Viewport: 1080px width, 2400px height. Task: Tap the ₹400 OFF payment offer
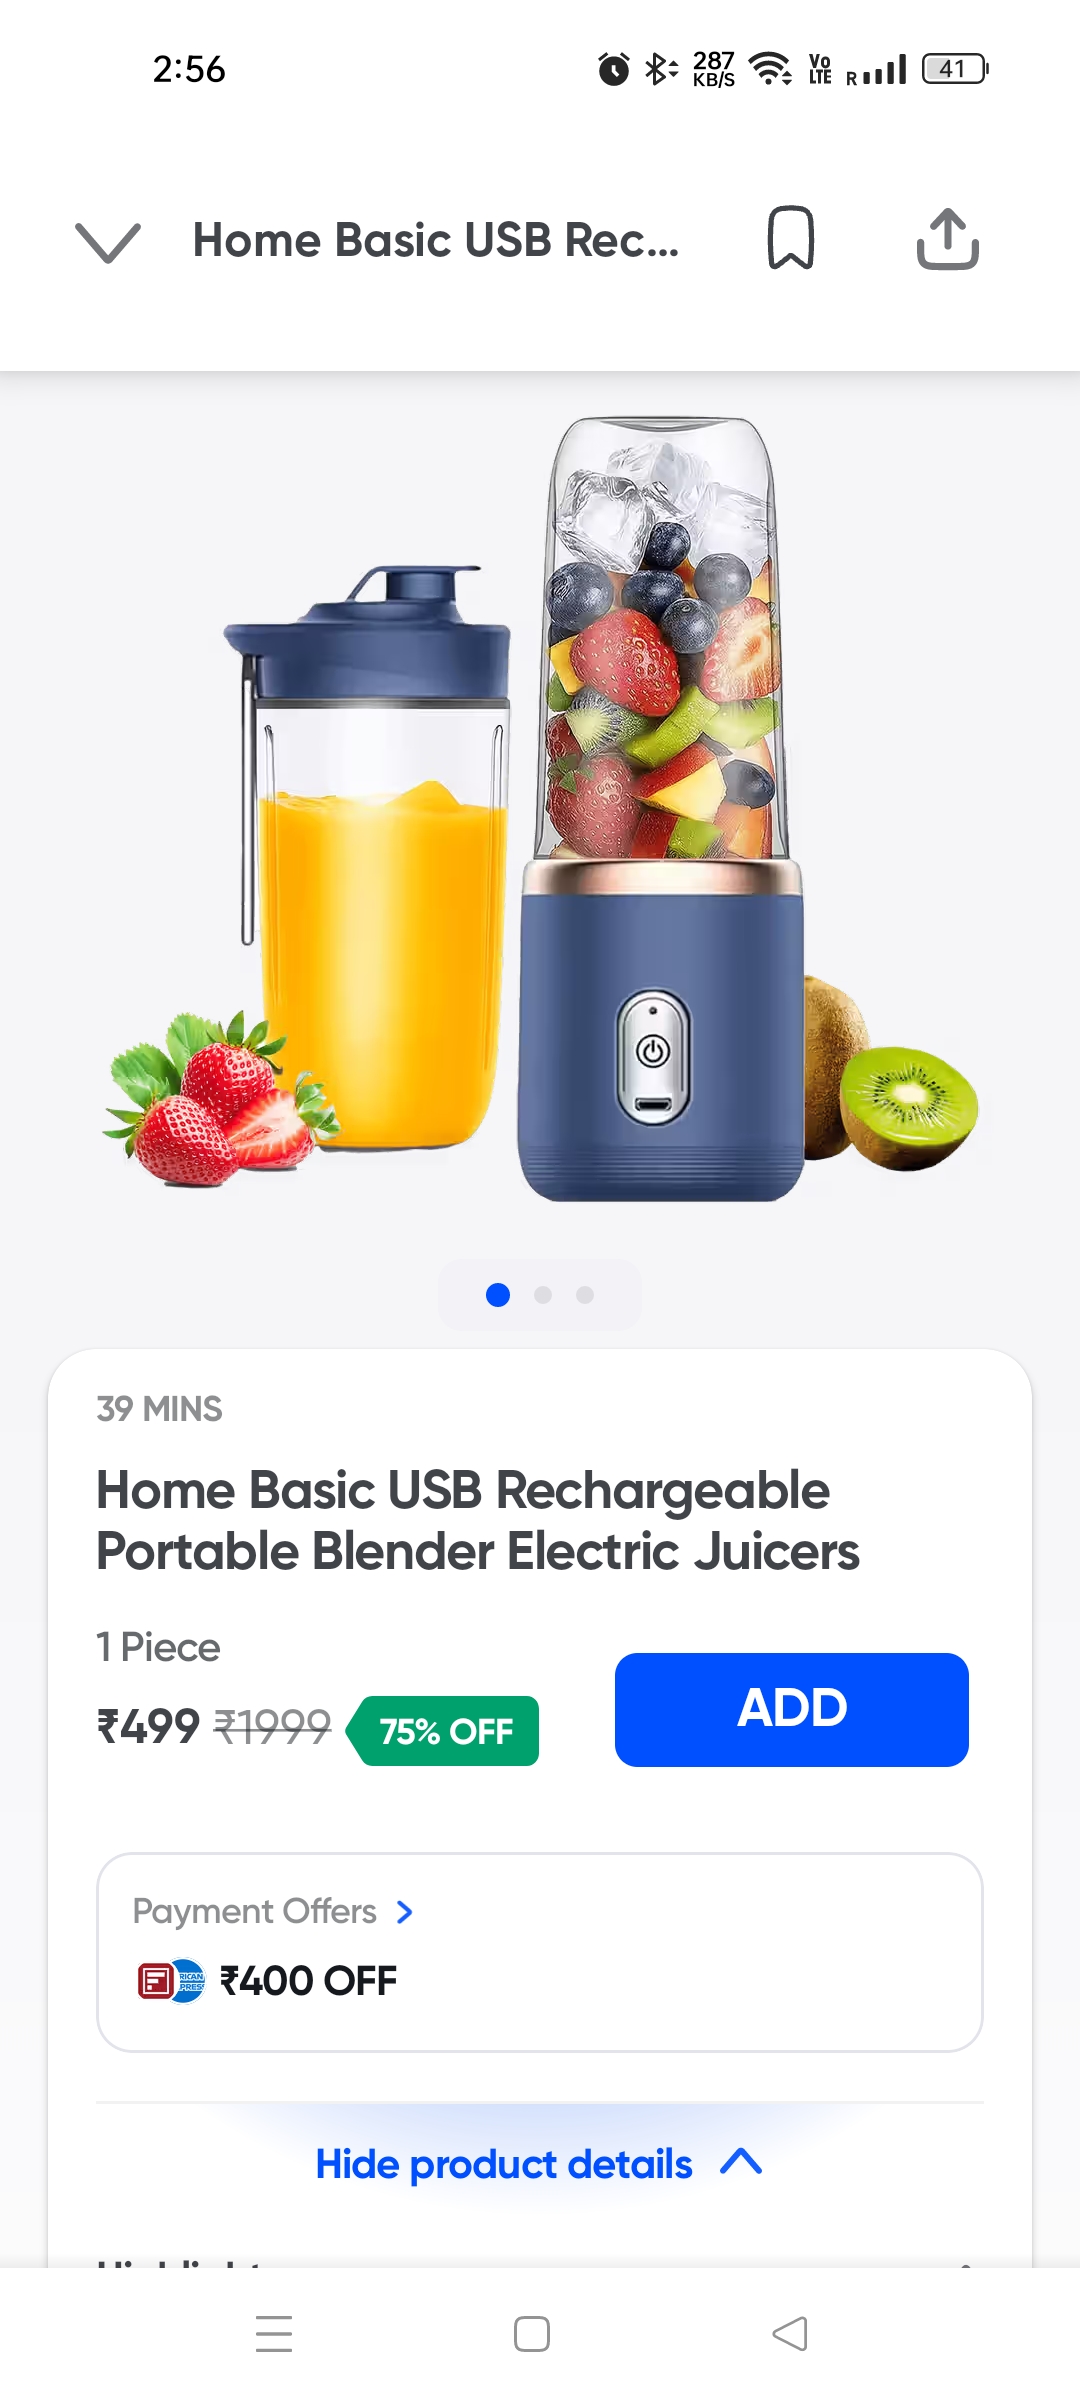(308, 1980)
